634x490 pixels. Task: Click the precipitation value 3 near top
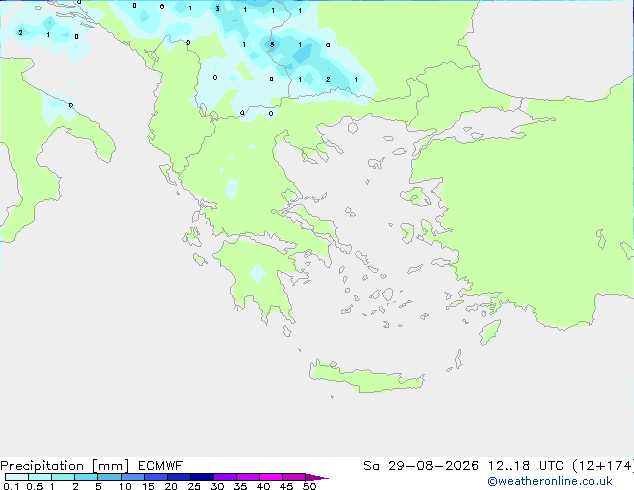coord(218,8)
